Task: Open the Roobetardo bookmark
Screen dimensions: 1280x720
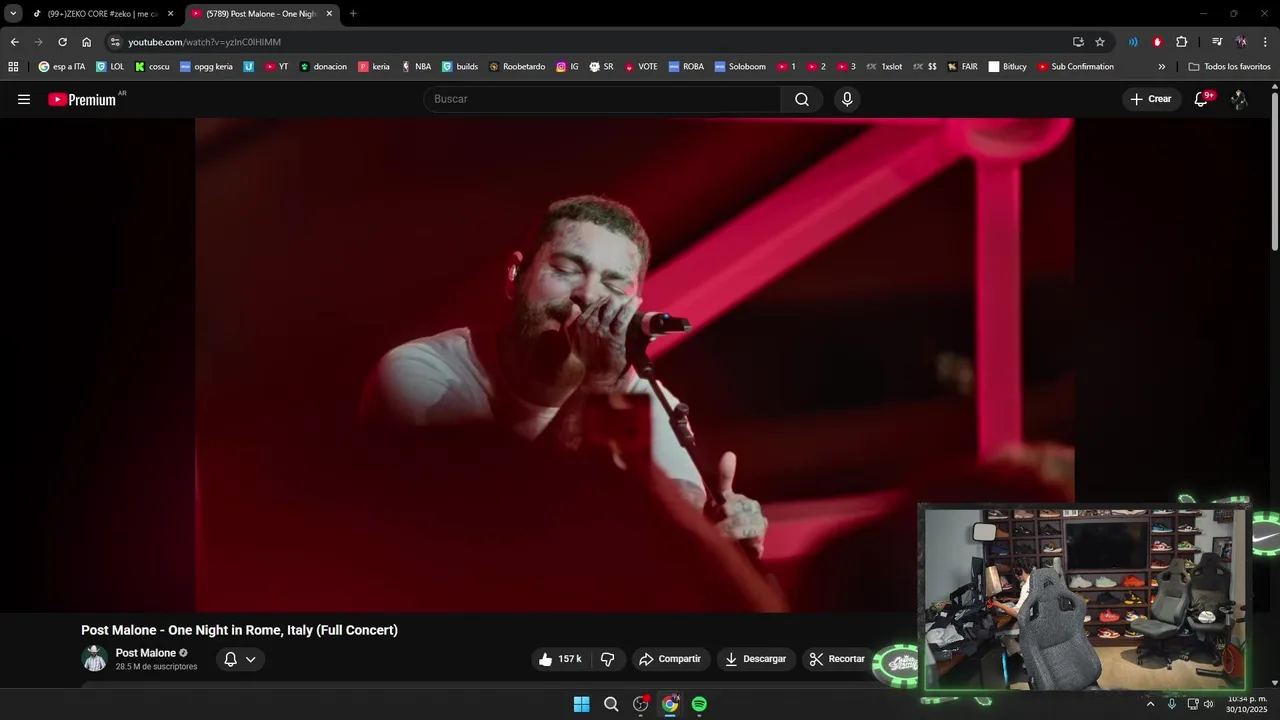Action: 517,67
